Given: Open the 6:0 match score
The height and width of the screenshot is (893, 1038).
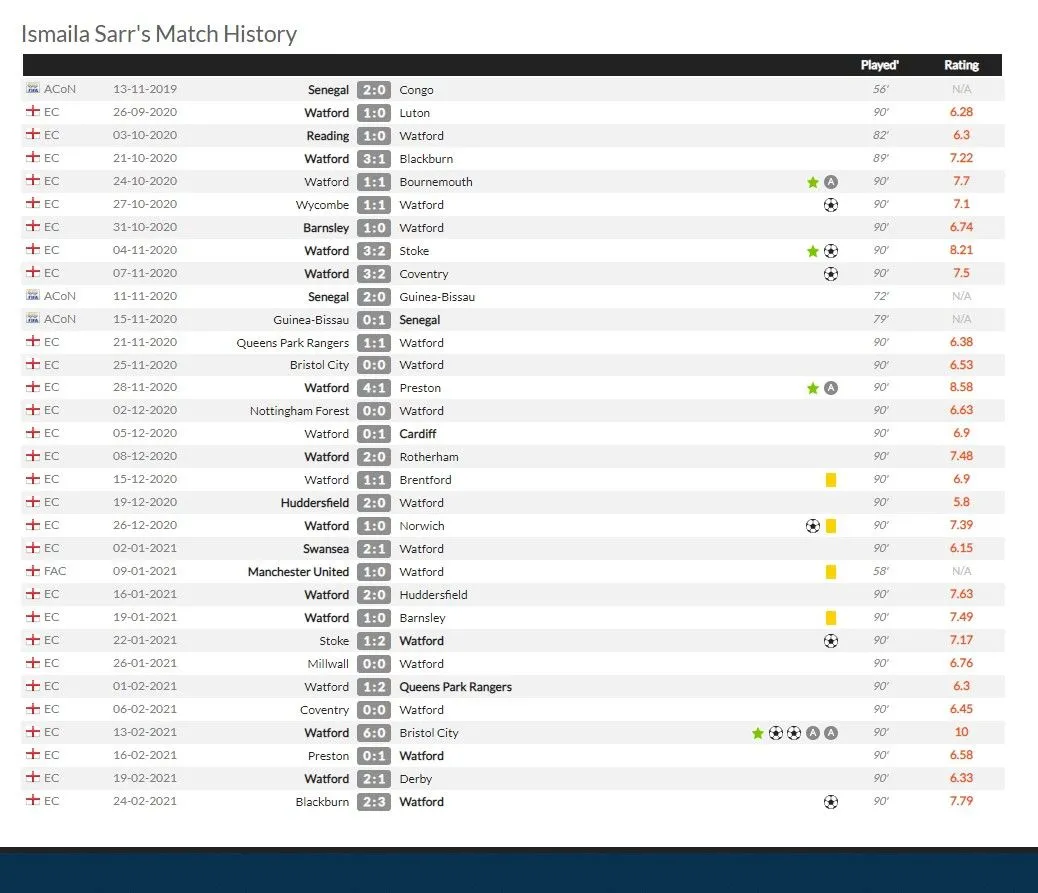Looking at the screenshot, I should (x=373, y=733).
